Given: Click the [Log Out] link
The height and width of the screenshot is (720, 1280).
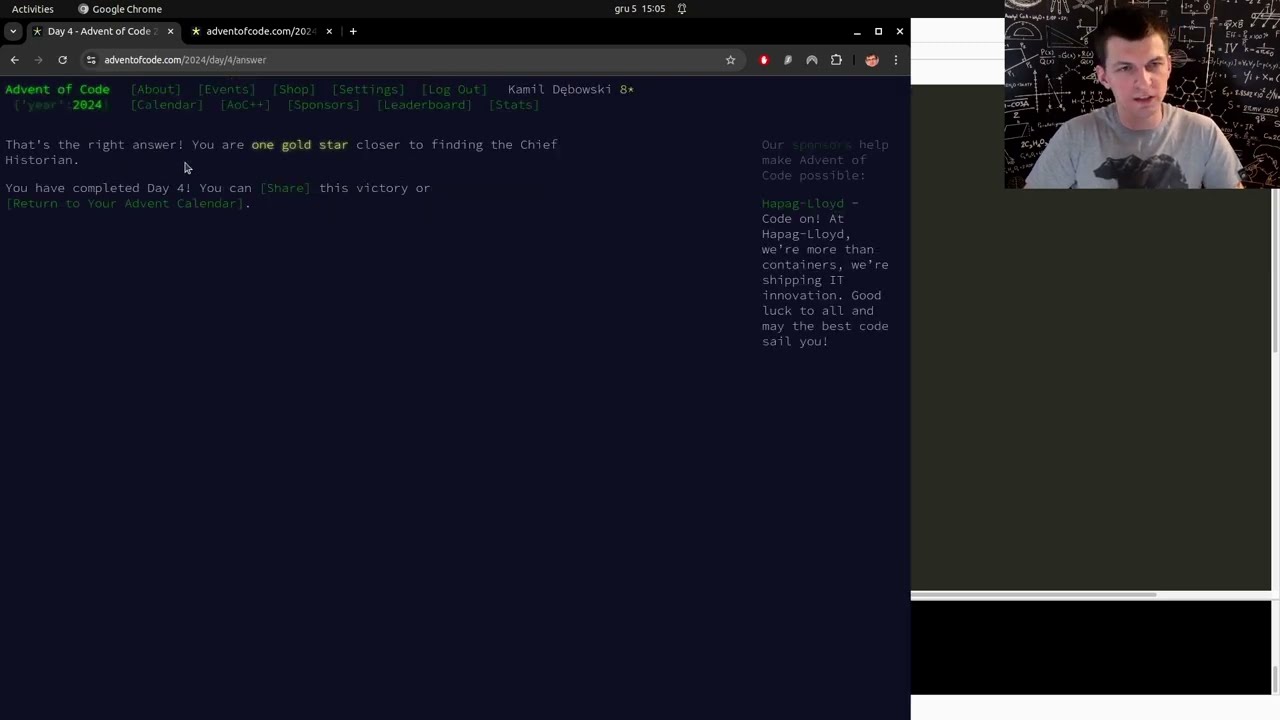Looking at the screenshot, I should click(454, 89).
